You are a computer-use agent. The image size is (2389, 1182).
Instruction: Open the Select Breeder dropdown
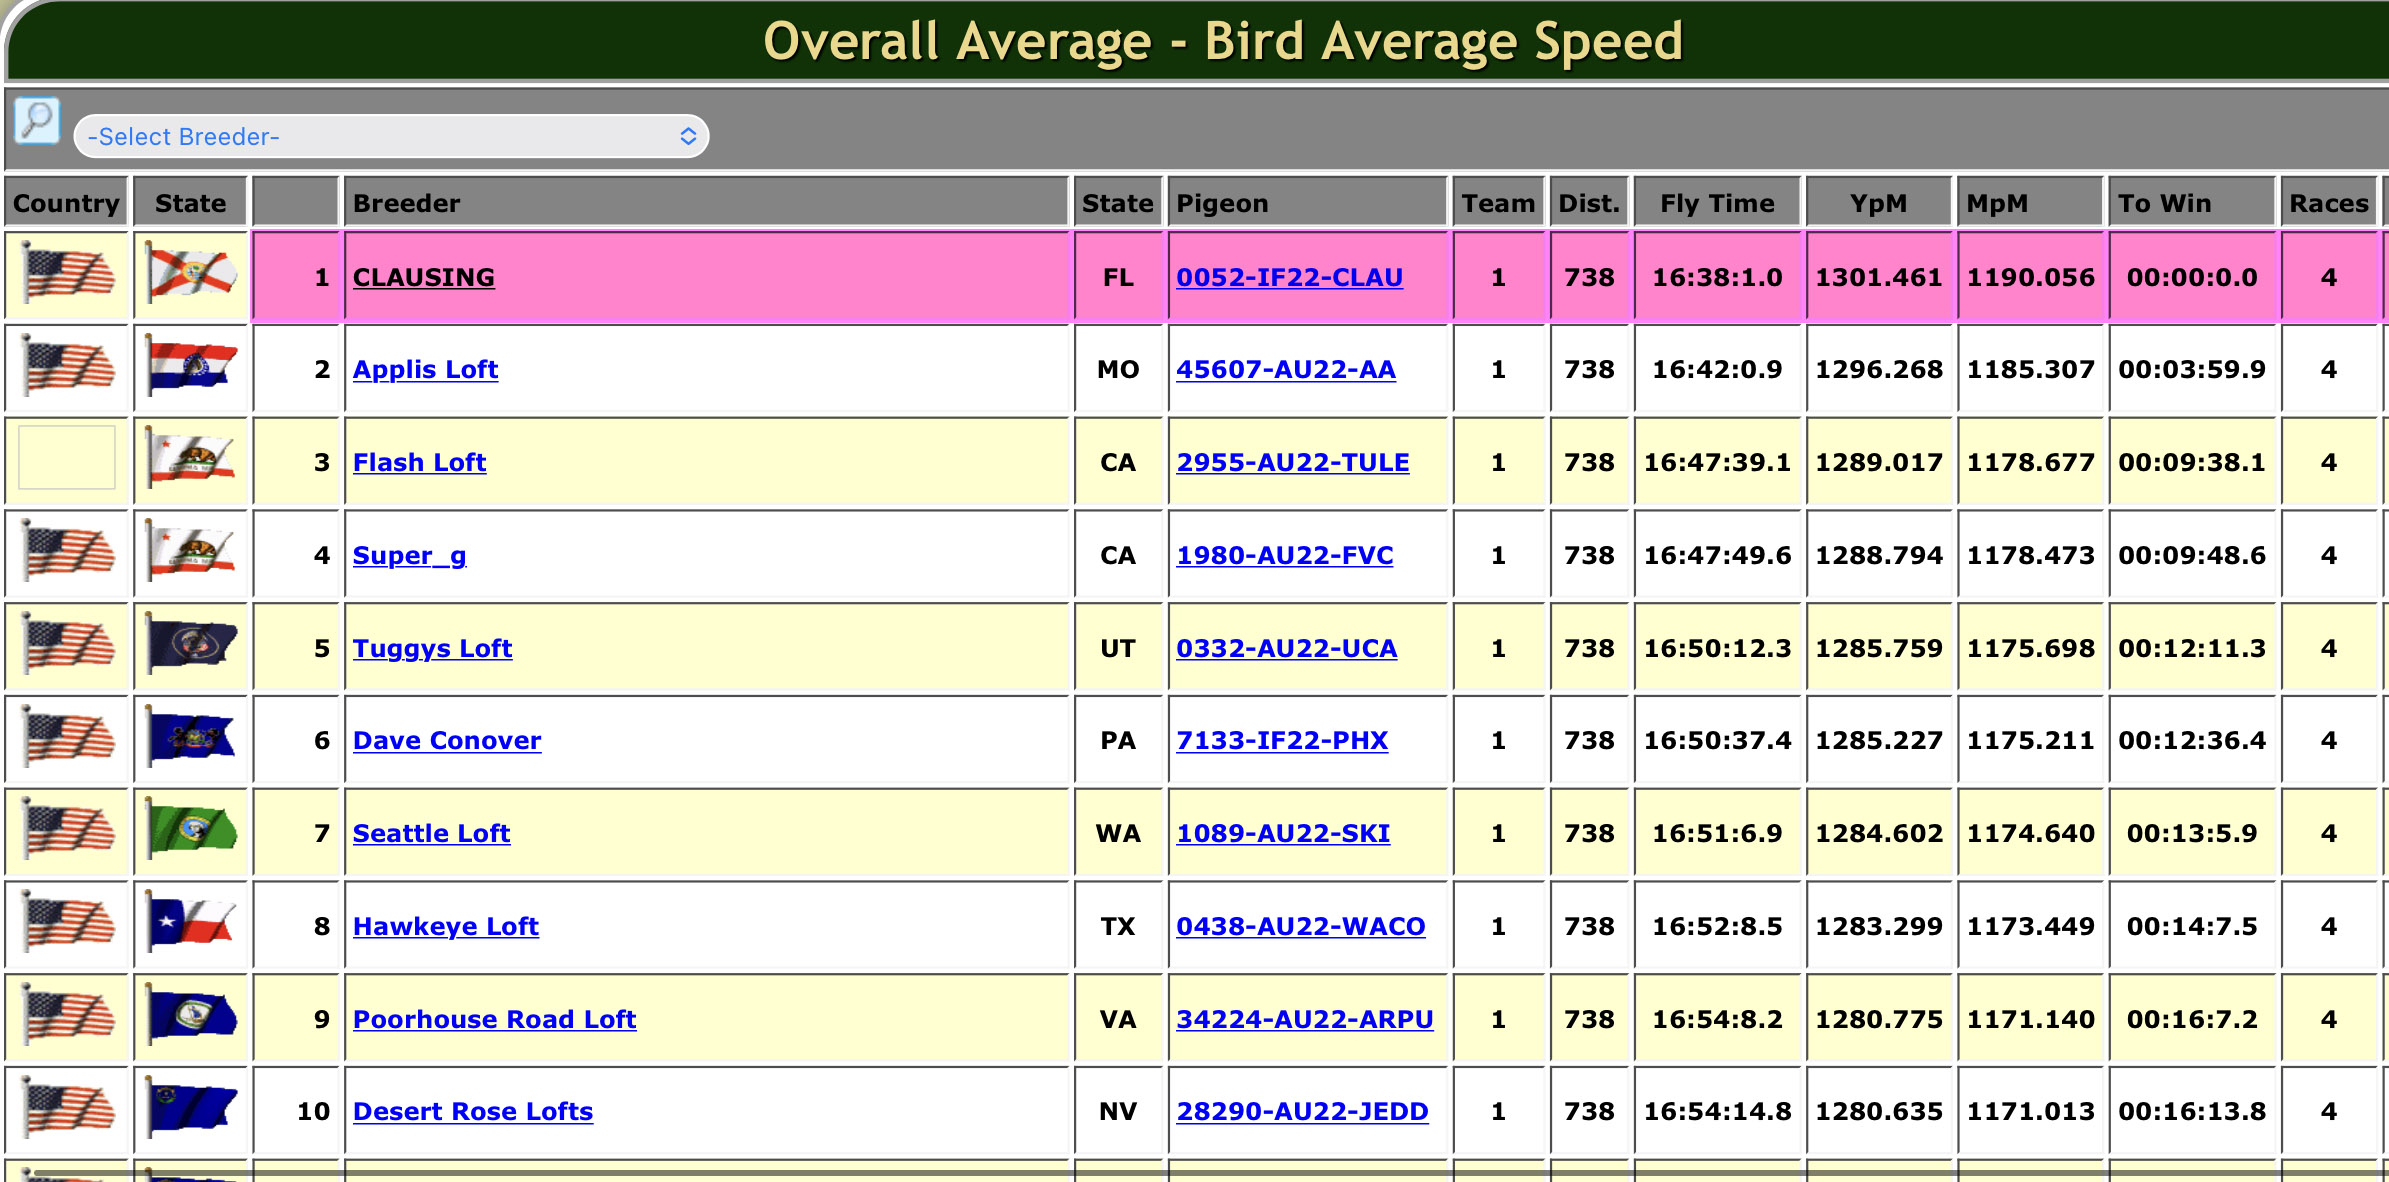(x=390, y=137)
